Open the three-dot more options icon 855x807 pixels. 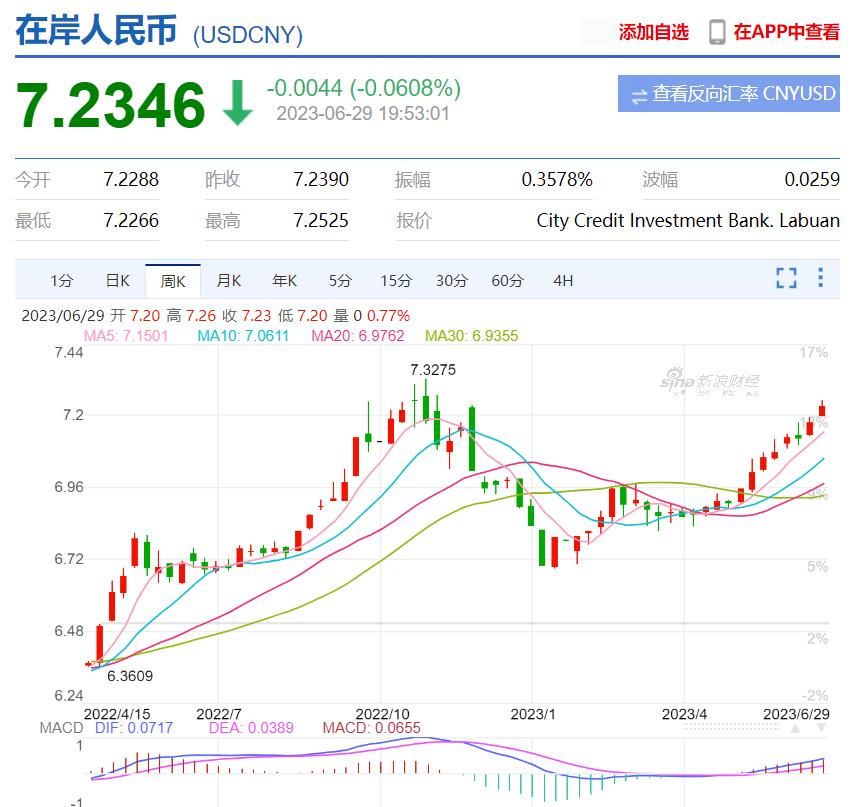(820, 280)
